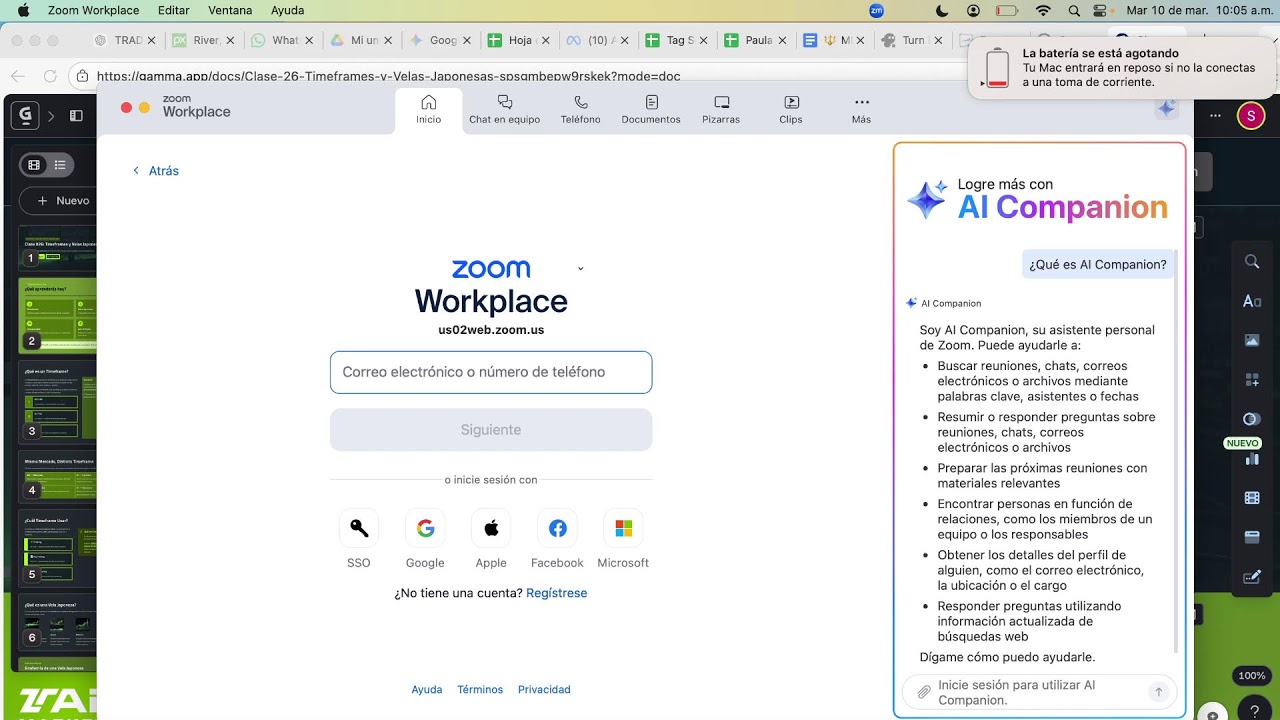
Task: Focus the email or phone number field
Action: point(491,372)
